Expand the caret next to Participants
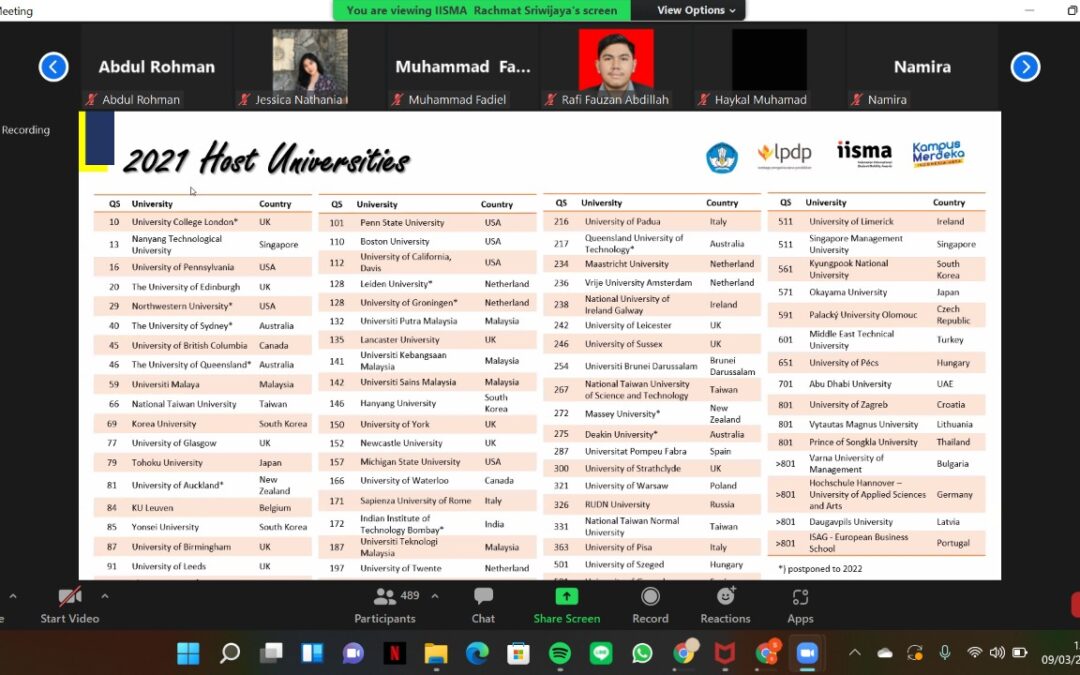 434,596
